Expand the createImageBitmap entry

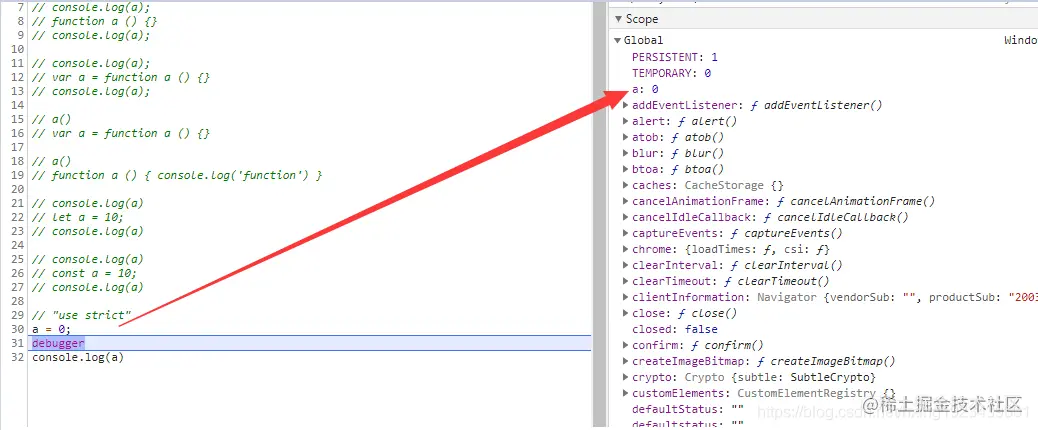coord(626,361)
